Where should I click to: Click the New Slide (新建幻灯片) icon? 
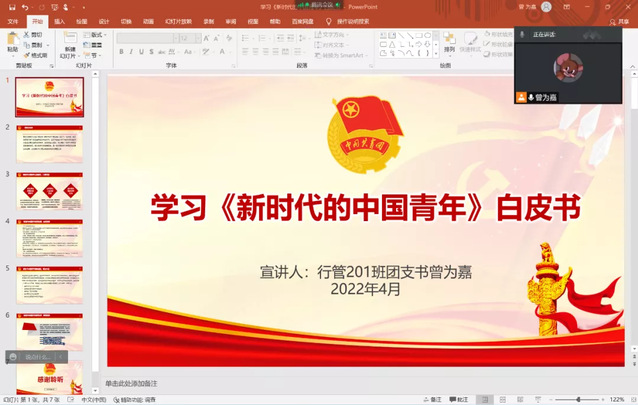[x=70, y=38]
